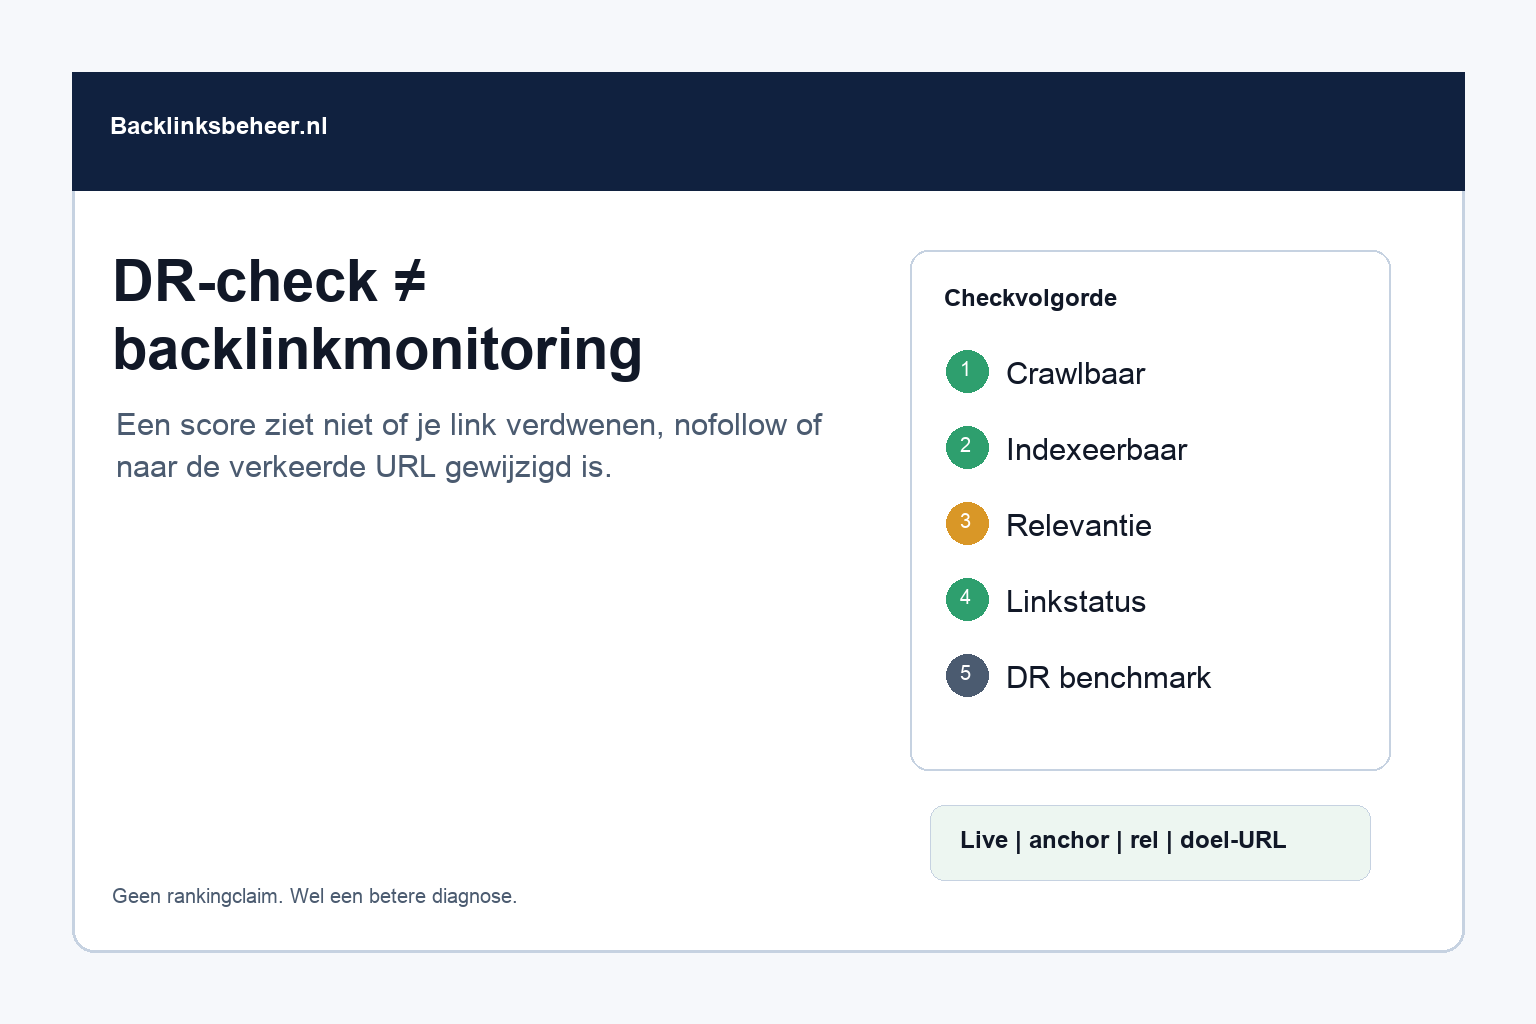The width and height of the screenshot is (1536, 1024).
Task: Select the DR benchmark item text
Action: point(1108,677)
